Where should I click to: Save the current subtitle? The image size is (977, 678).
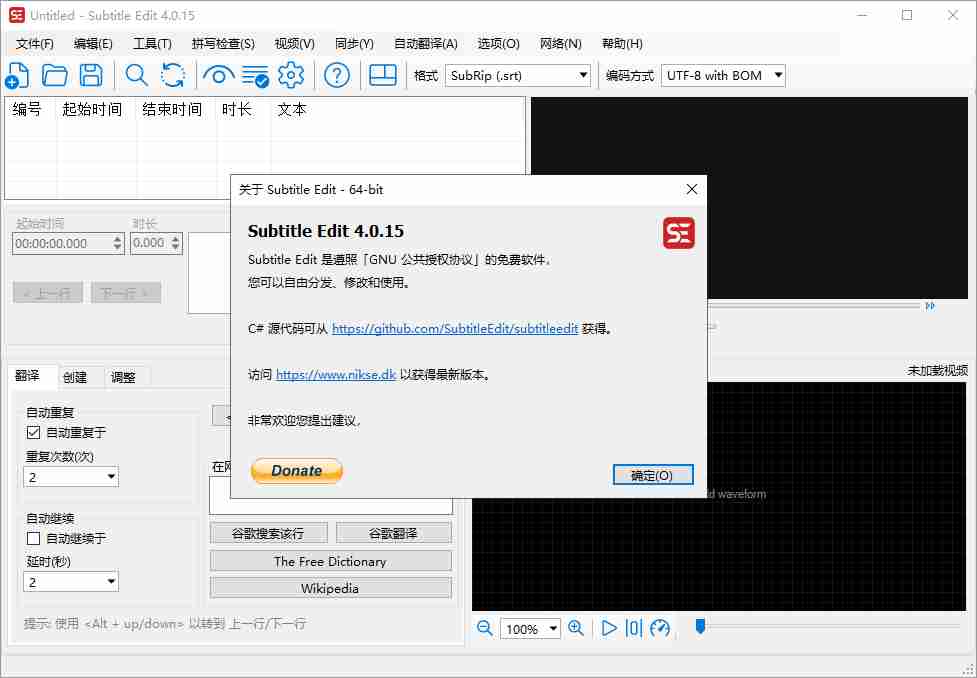[x=90, y=75]
